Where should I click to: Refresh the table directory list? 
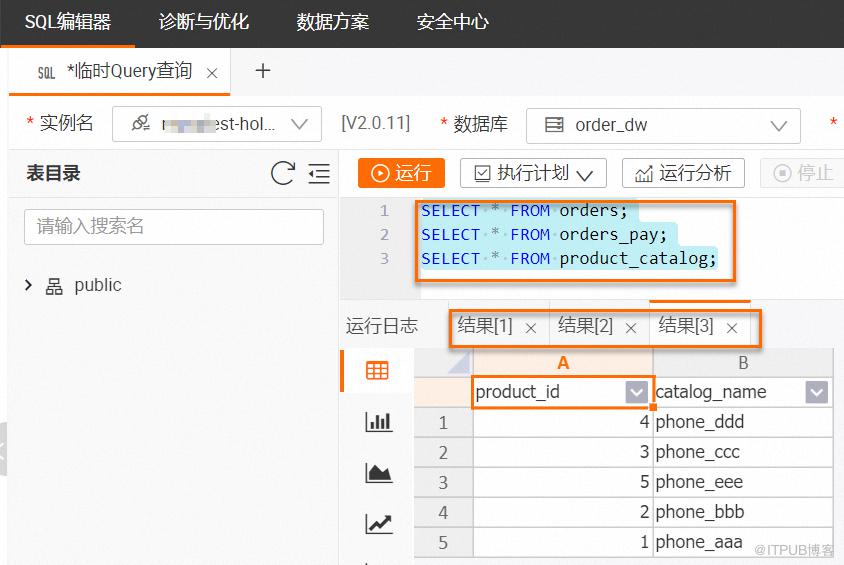[283, 173]
